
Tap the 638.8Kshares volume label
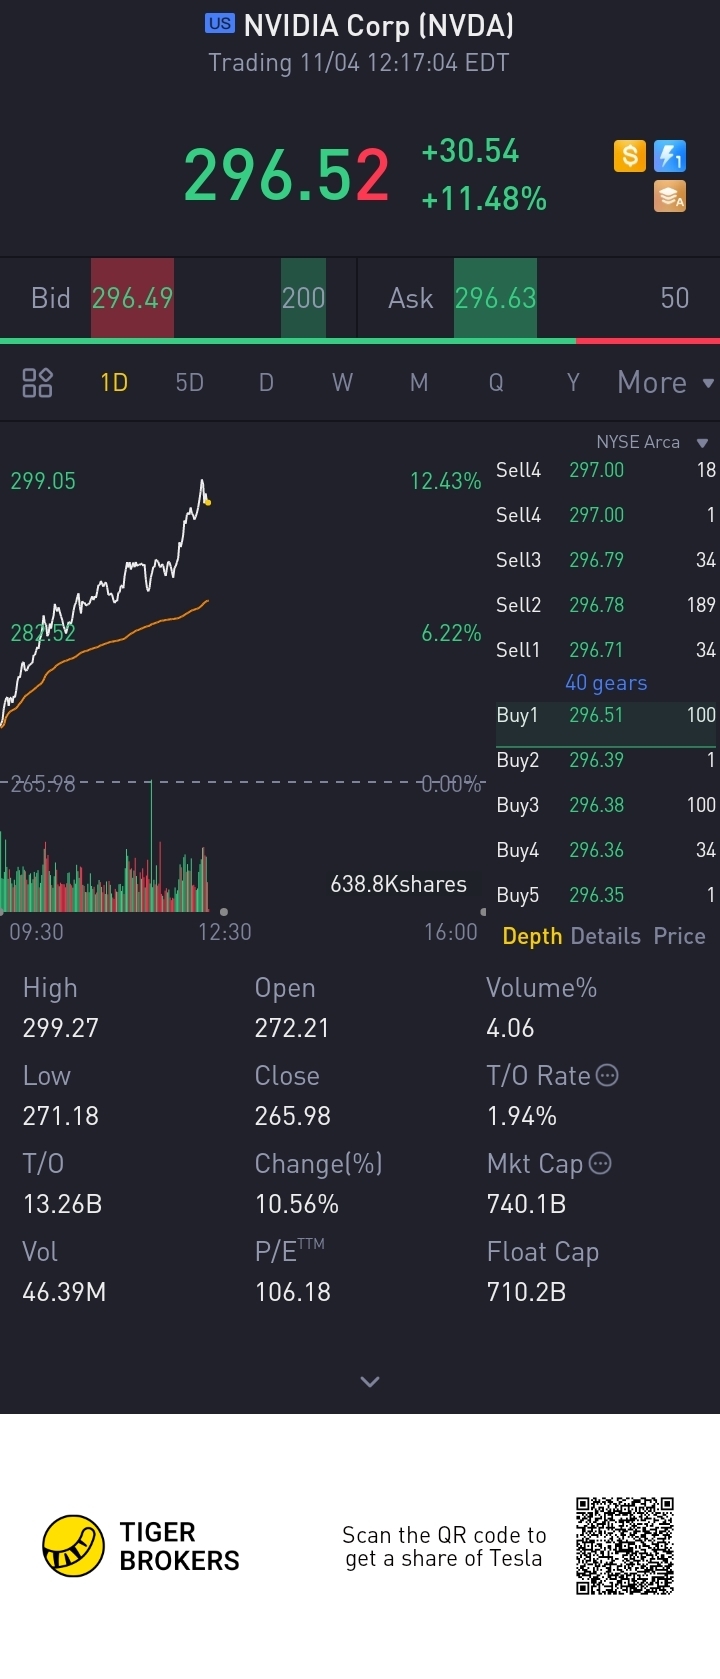(398, 884)
